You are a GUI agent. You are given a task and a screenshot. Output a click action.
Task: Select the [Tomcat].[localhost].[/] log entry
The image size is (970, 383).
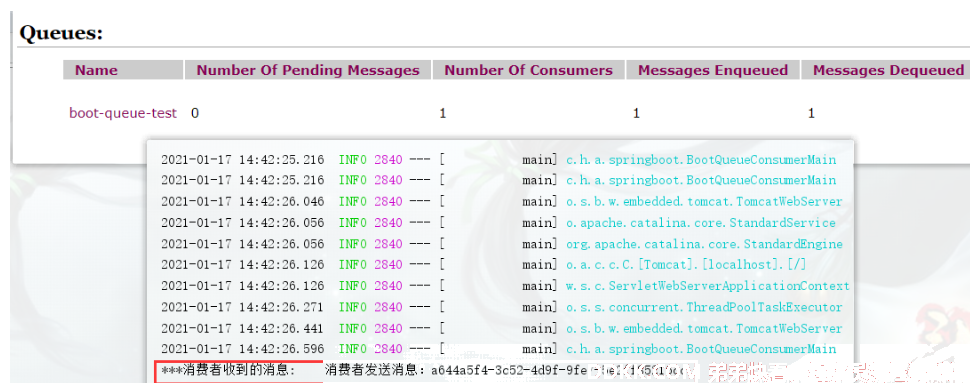point(502,265)
